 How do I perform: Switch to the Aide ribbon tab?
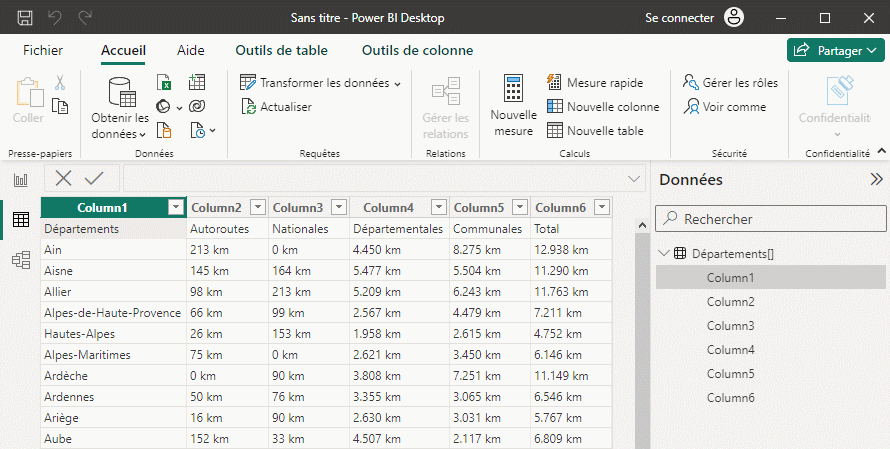pyautogui.click(x=190, y=50)
